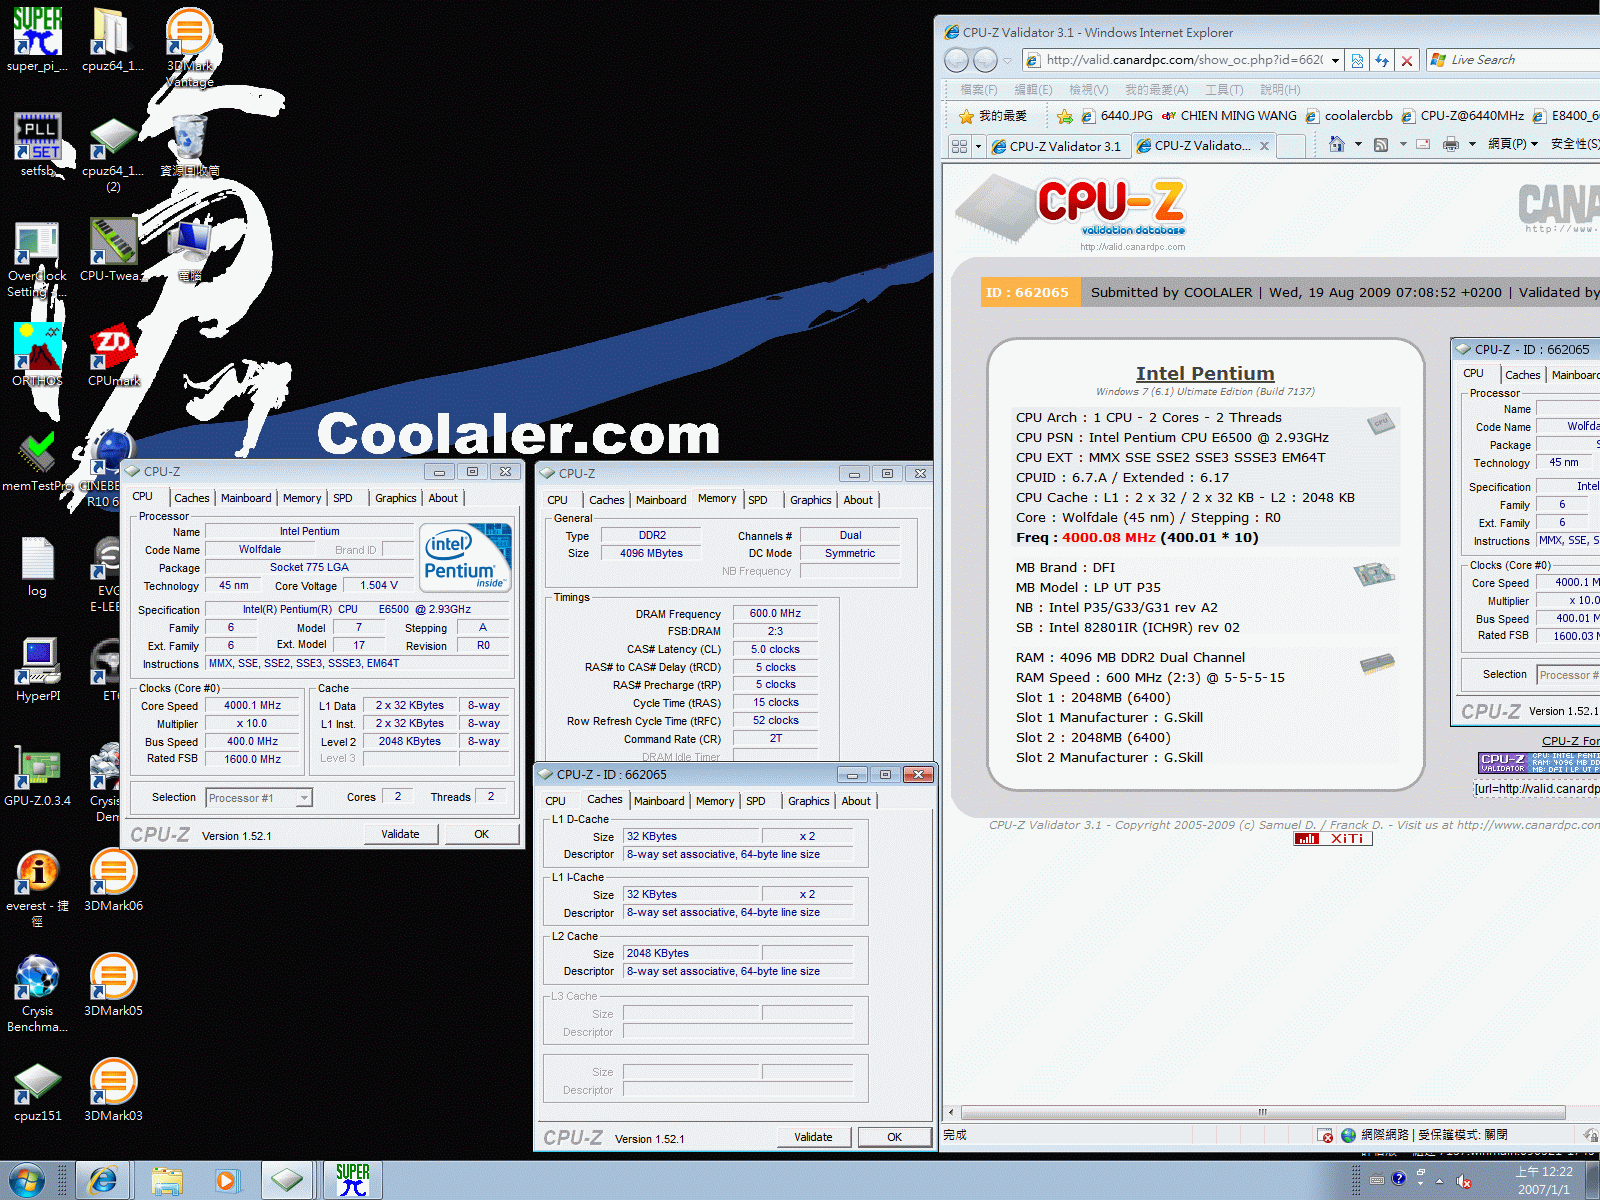The image size is (1600, 1200).
Task: Launch Crysis Benchmark desktop icon
Action: click(37, 993)
